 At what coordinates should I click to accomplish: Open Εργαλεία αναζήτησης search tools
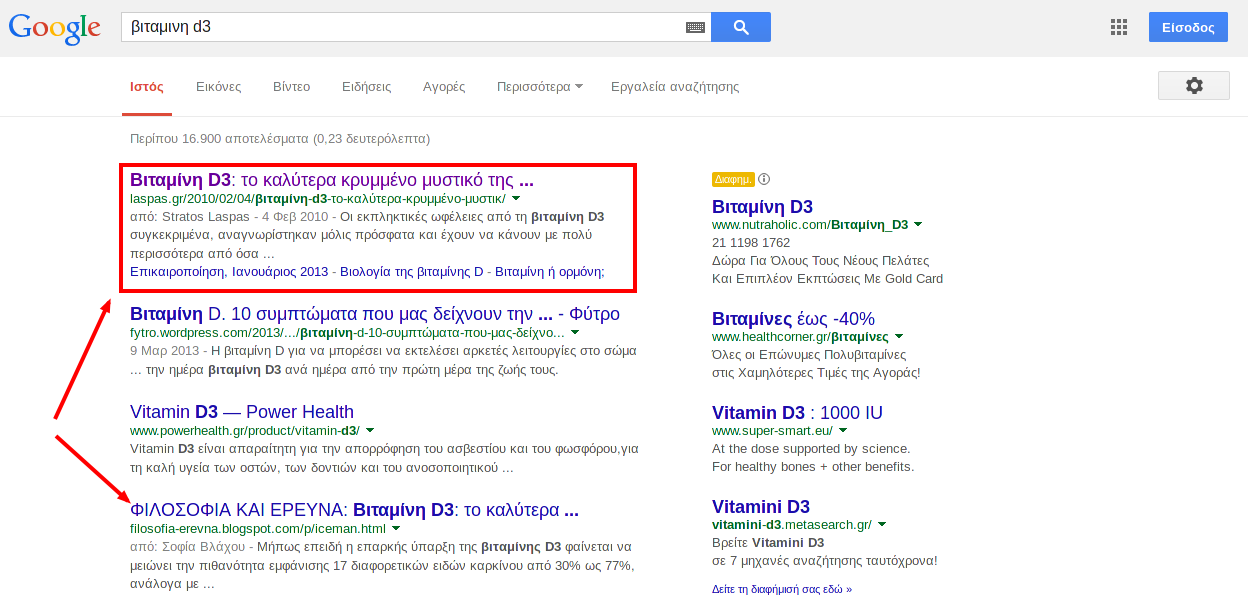click(675, 87)
